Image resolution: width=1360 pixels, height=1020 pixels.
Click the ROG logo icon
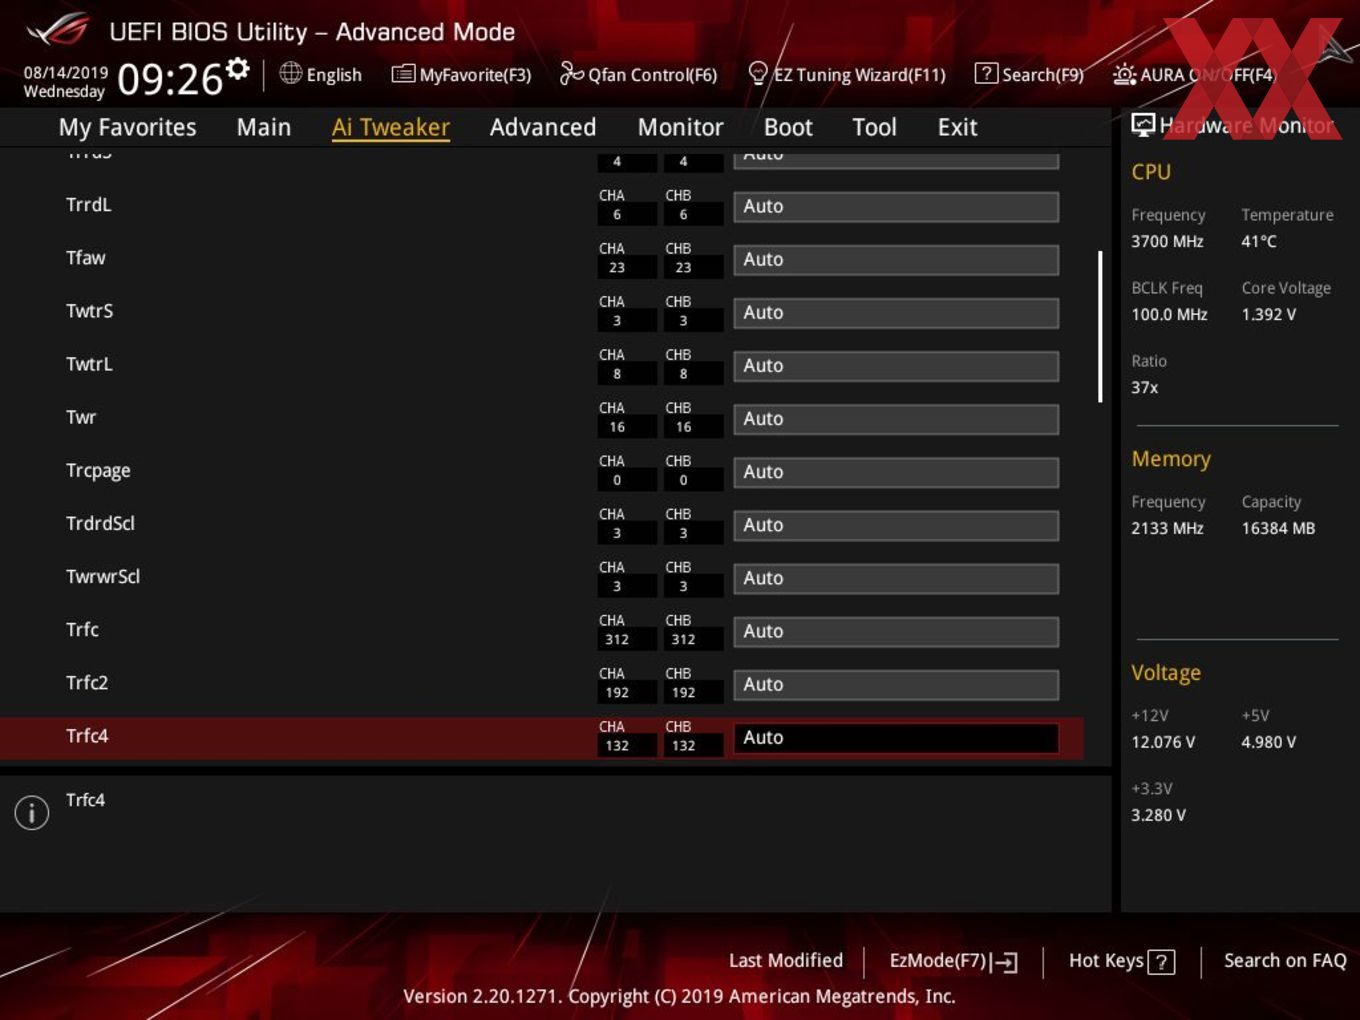[58, 30]
